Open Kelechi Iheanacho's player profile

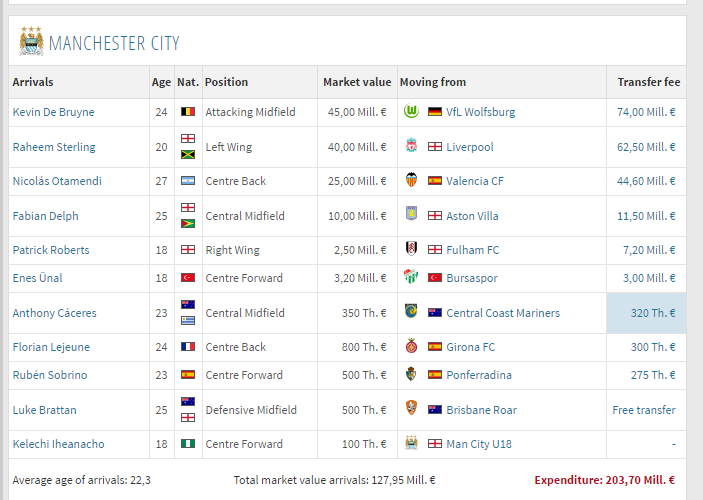[58, 444]
